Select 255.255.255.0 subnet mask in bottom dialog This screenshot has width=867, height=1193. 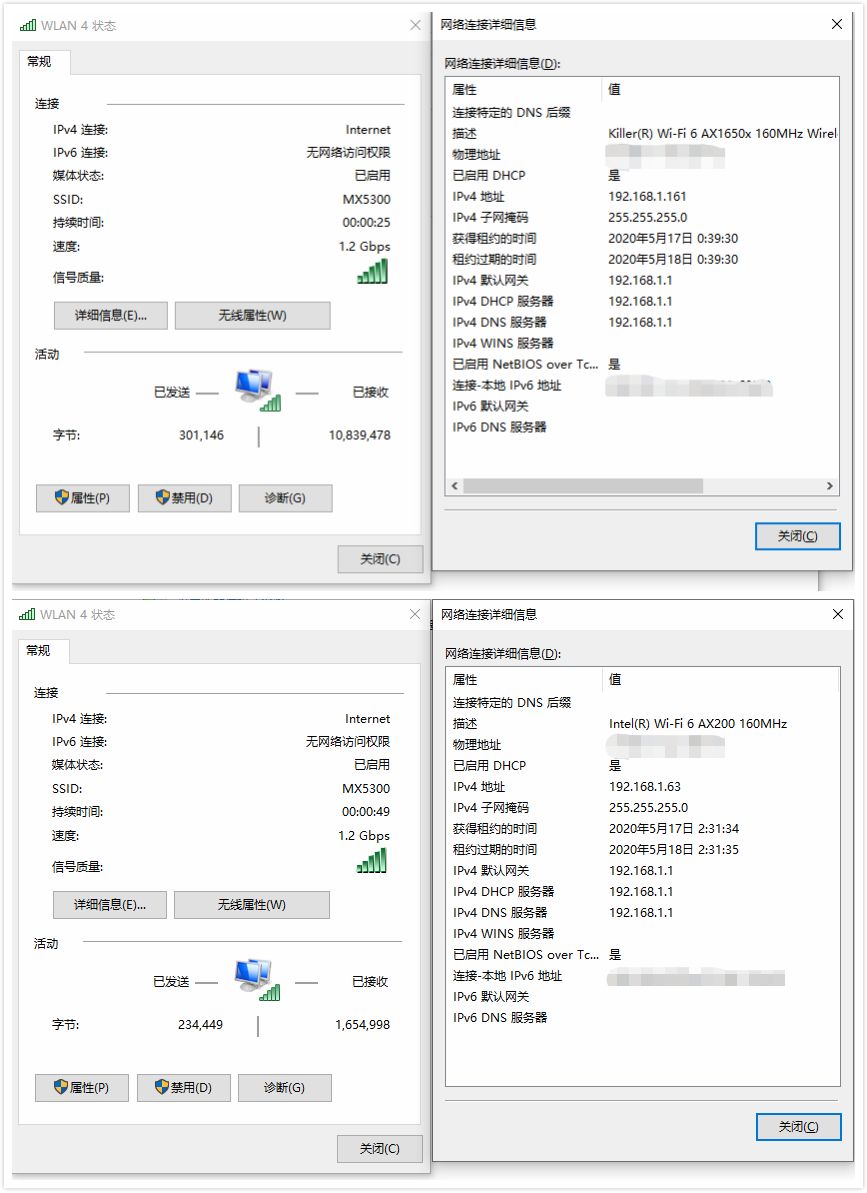pyautogui.click(x=648, y=808)
